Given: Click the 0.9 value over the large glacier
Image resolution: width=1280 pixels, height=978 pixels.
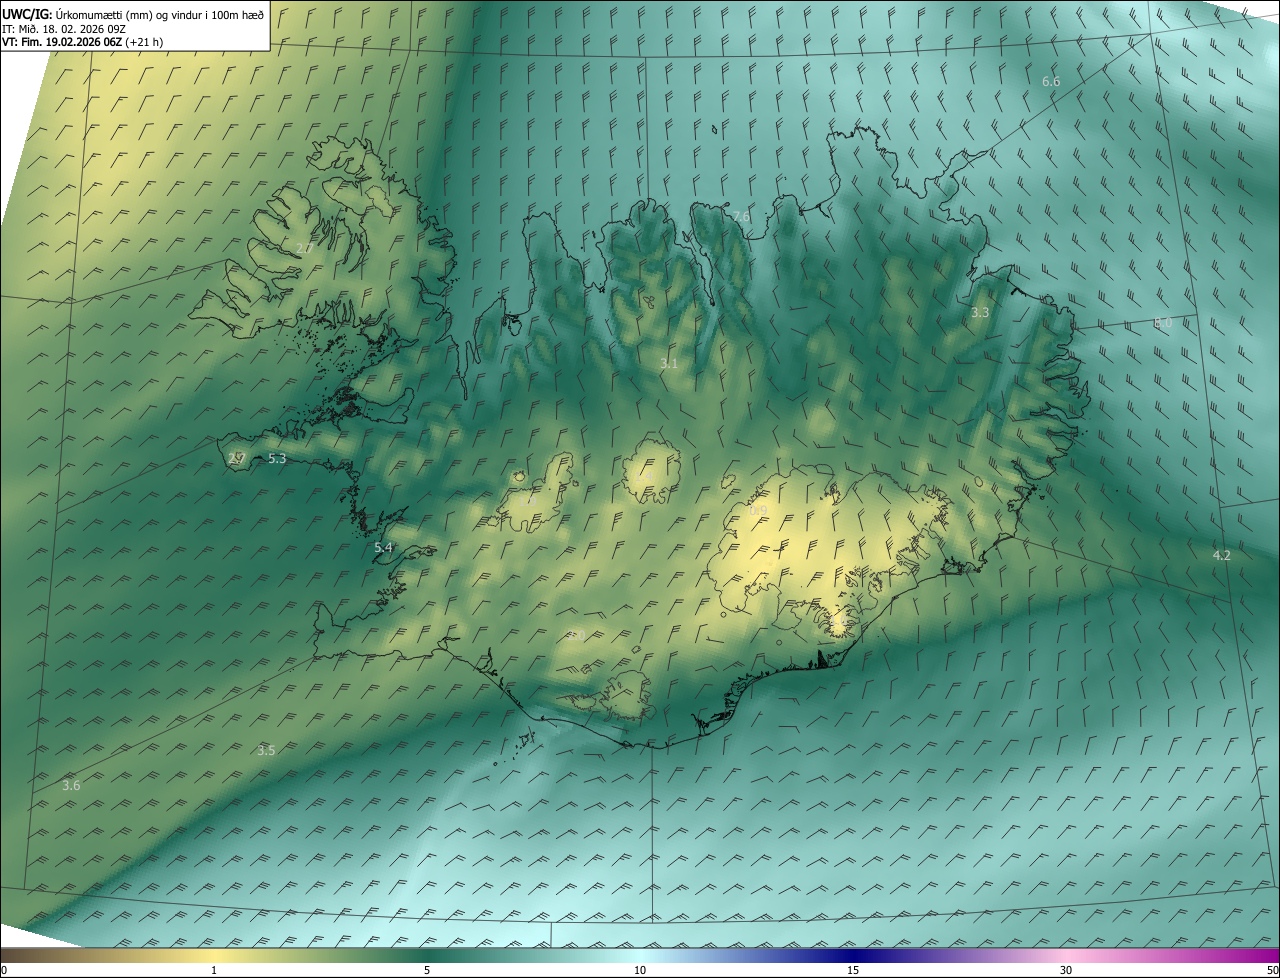Looking at the screenshot, I should [x=758, y=511].
